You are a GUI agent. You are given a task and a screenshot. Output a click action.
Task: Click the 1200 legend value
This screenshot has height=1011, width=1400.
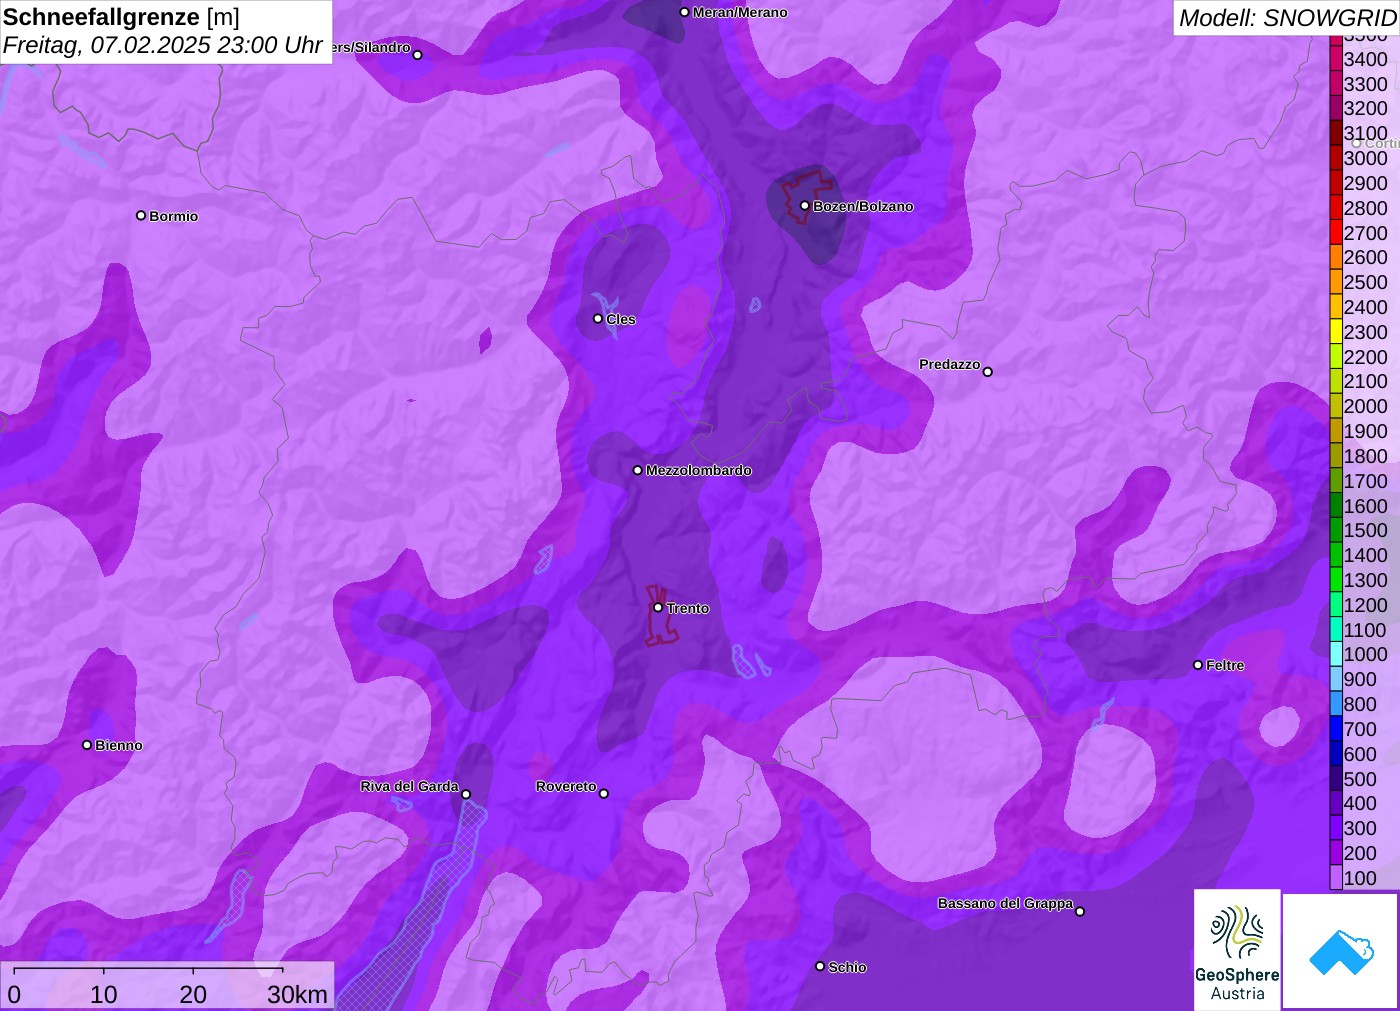[x=1365, y=605]
